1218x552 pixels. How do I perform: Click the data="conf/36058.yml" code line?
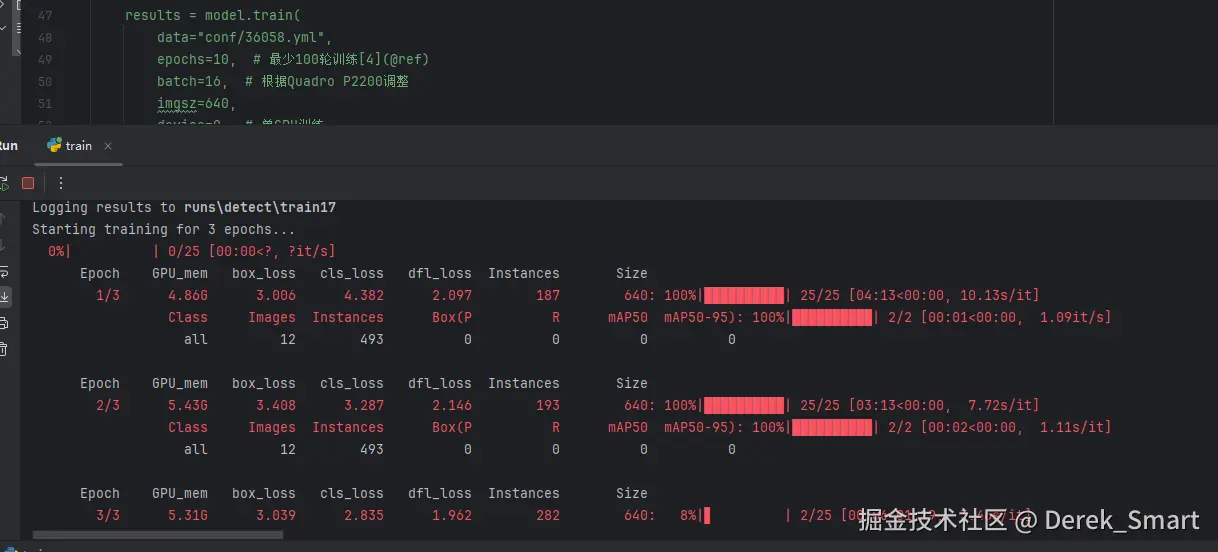pos(244,38)
